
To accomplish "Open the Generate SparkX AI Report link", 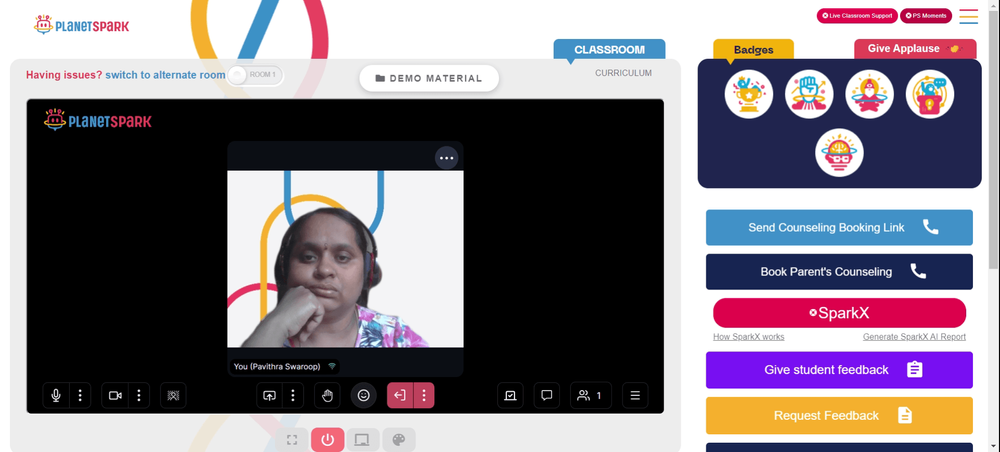I will coord(914,337).
